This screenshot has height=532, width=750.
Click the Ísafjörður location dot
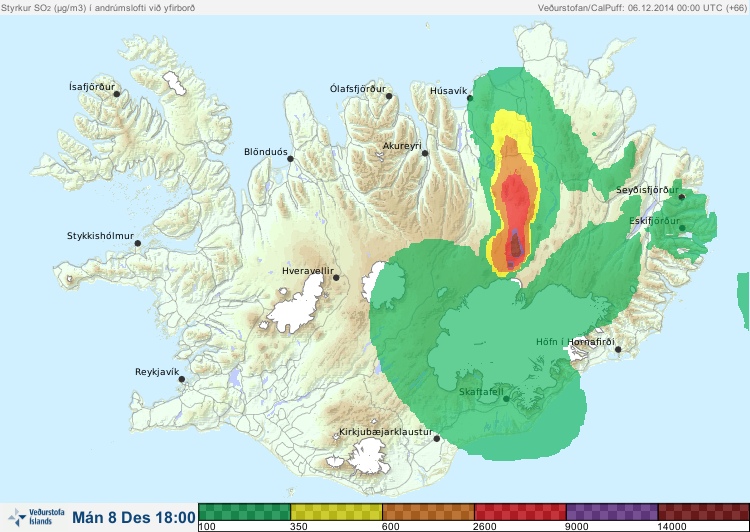tap(117, 94)
